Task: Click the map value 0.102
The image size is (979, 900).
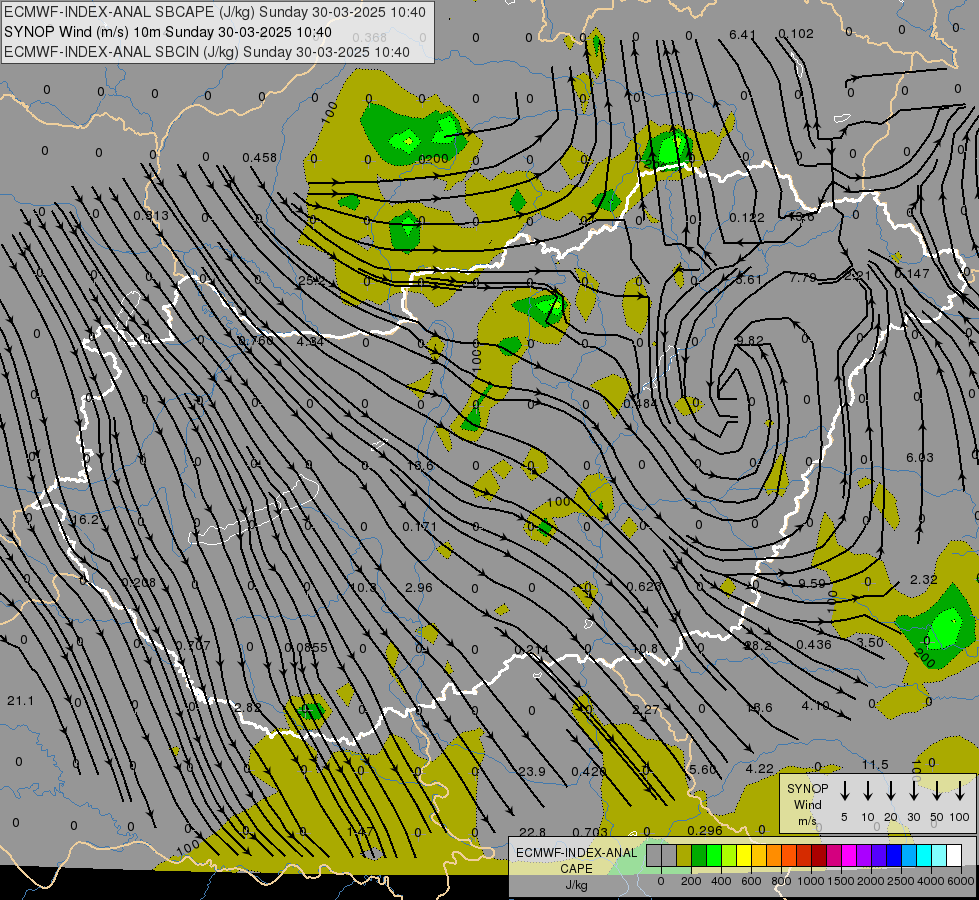Action: (796, 34)
